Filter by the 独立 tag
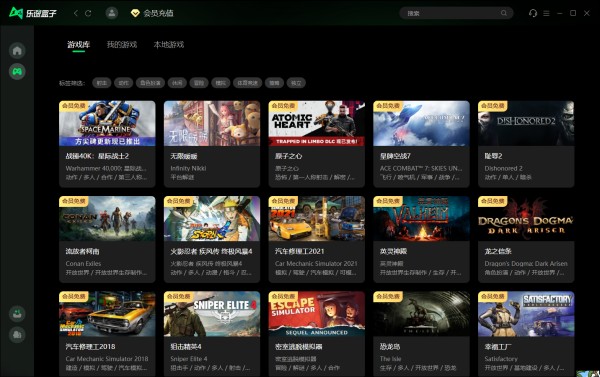The image size is (600, 377). pos(296,83)
